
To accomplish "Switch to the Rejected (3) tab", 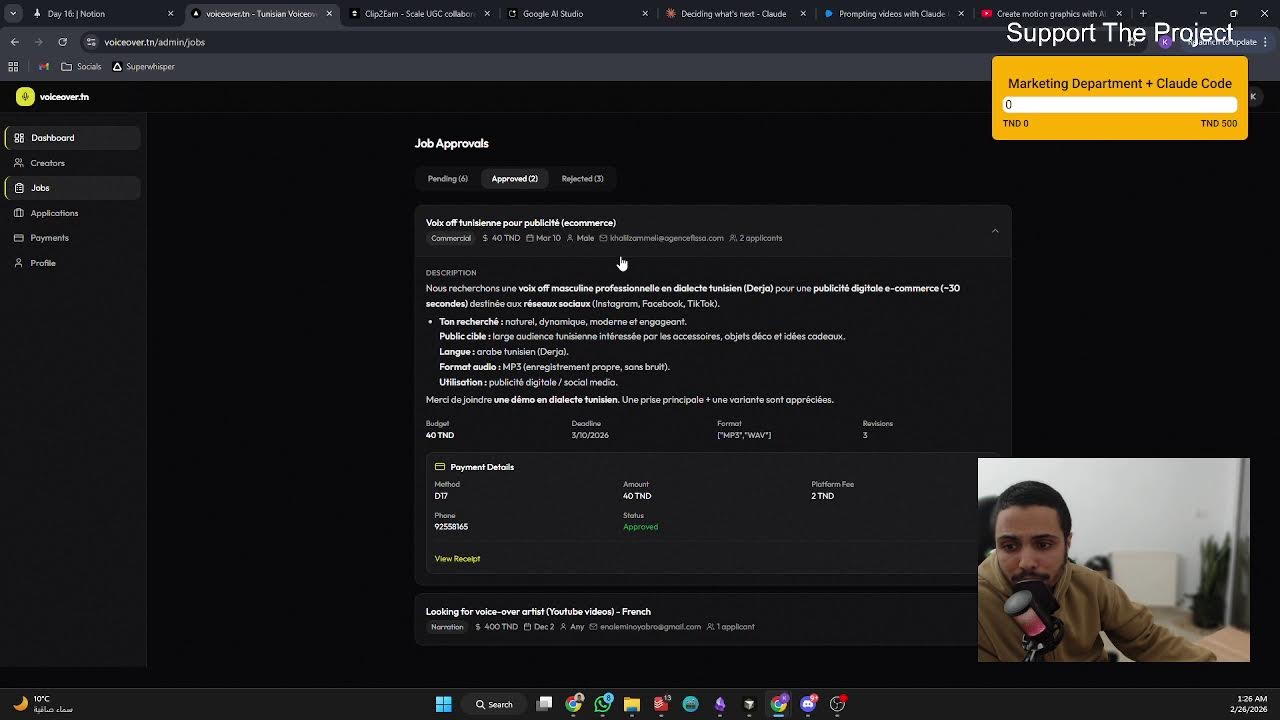I will pos(582,179).
